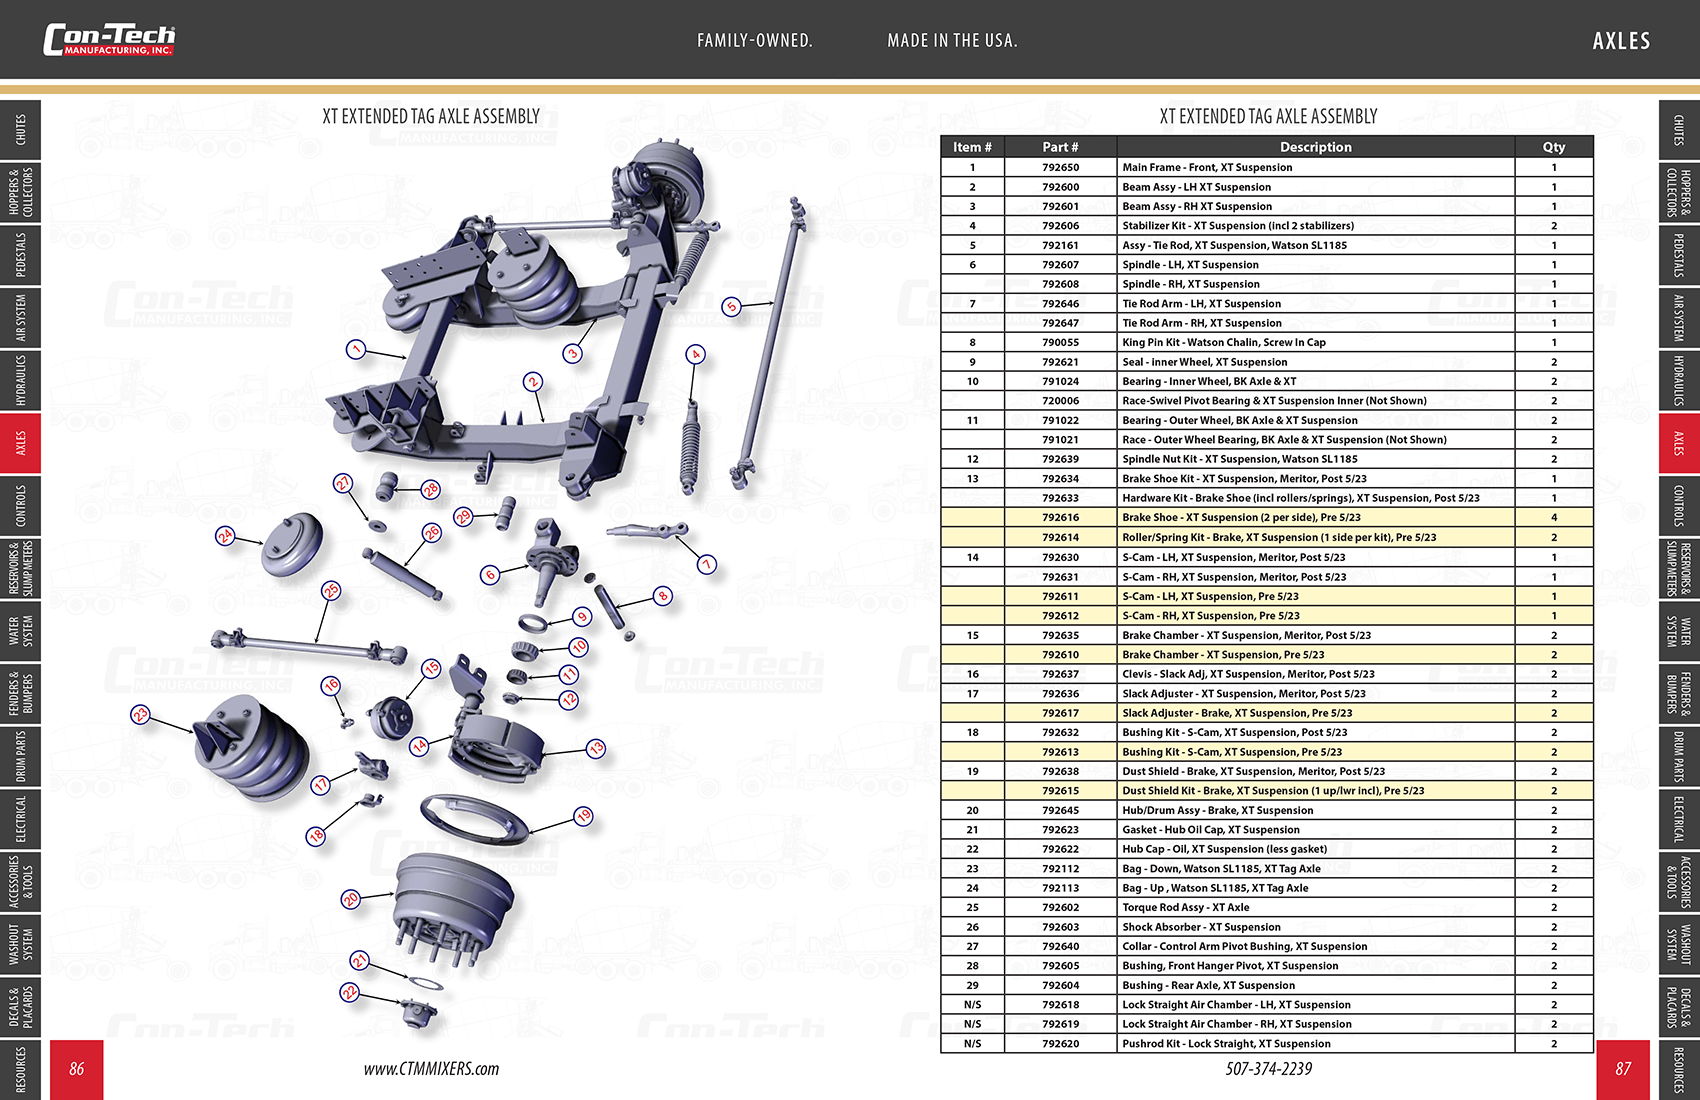Select callout 6 beside the spindle

tap(490, 574)
